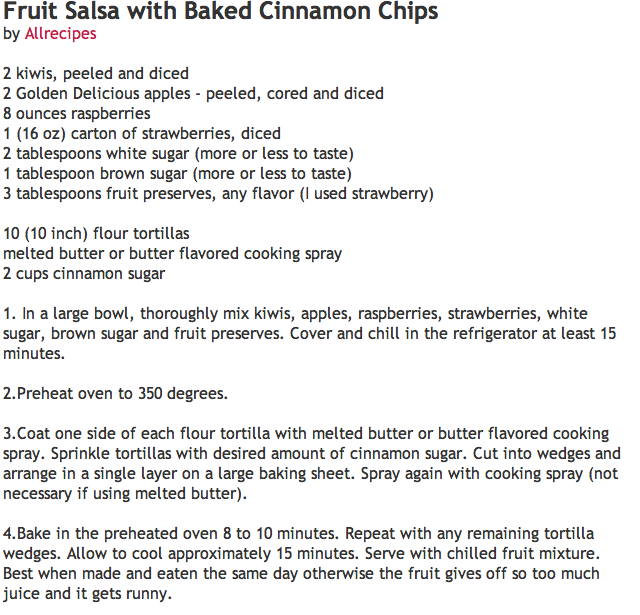Select the "2 kiwis, peeled and diced" line

point(96,73)
